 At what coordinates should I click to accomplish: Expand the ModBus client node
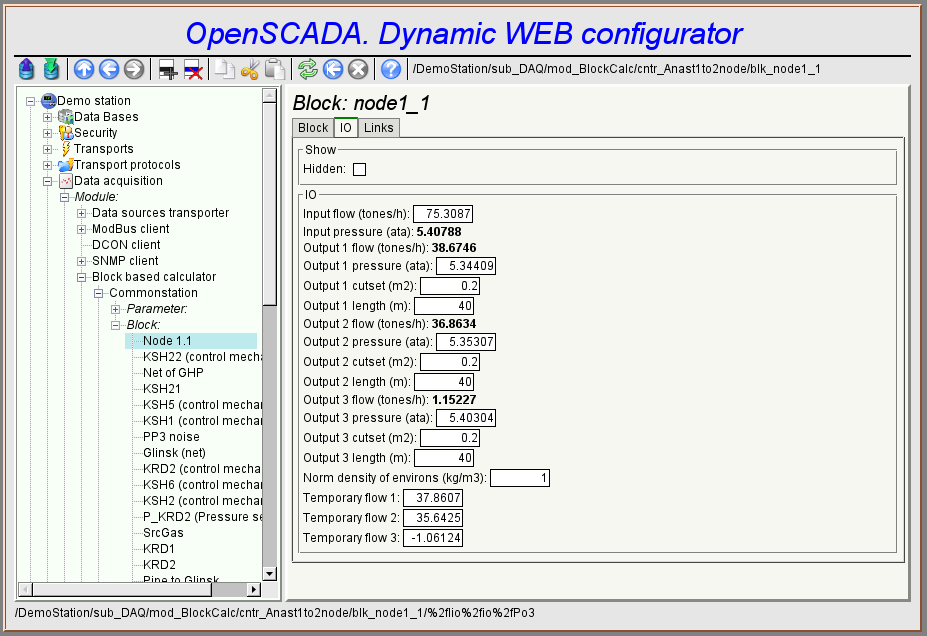[x=82, y=229]
